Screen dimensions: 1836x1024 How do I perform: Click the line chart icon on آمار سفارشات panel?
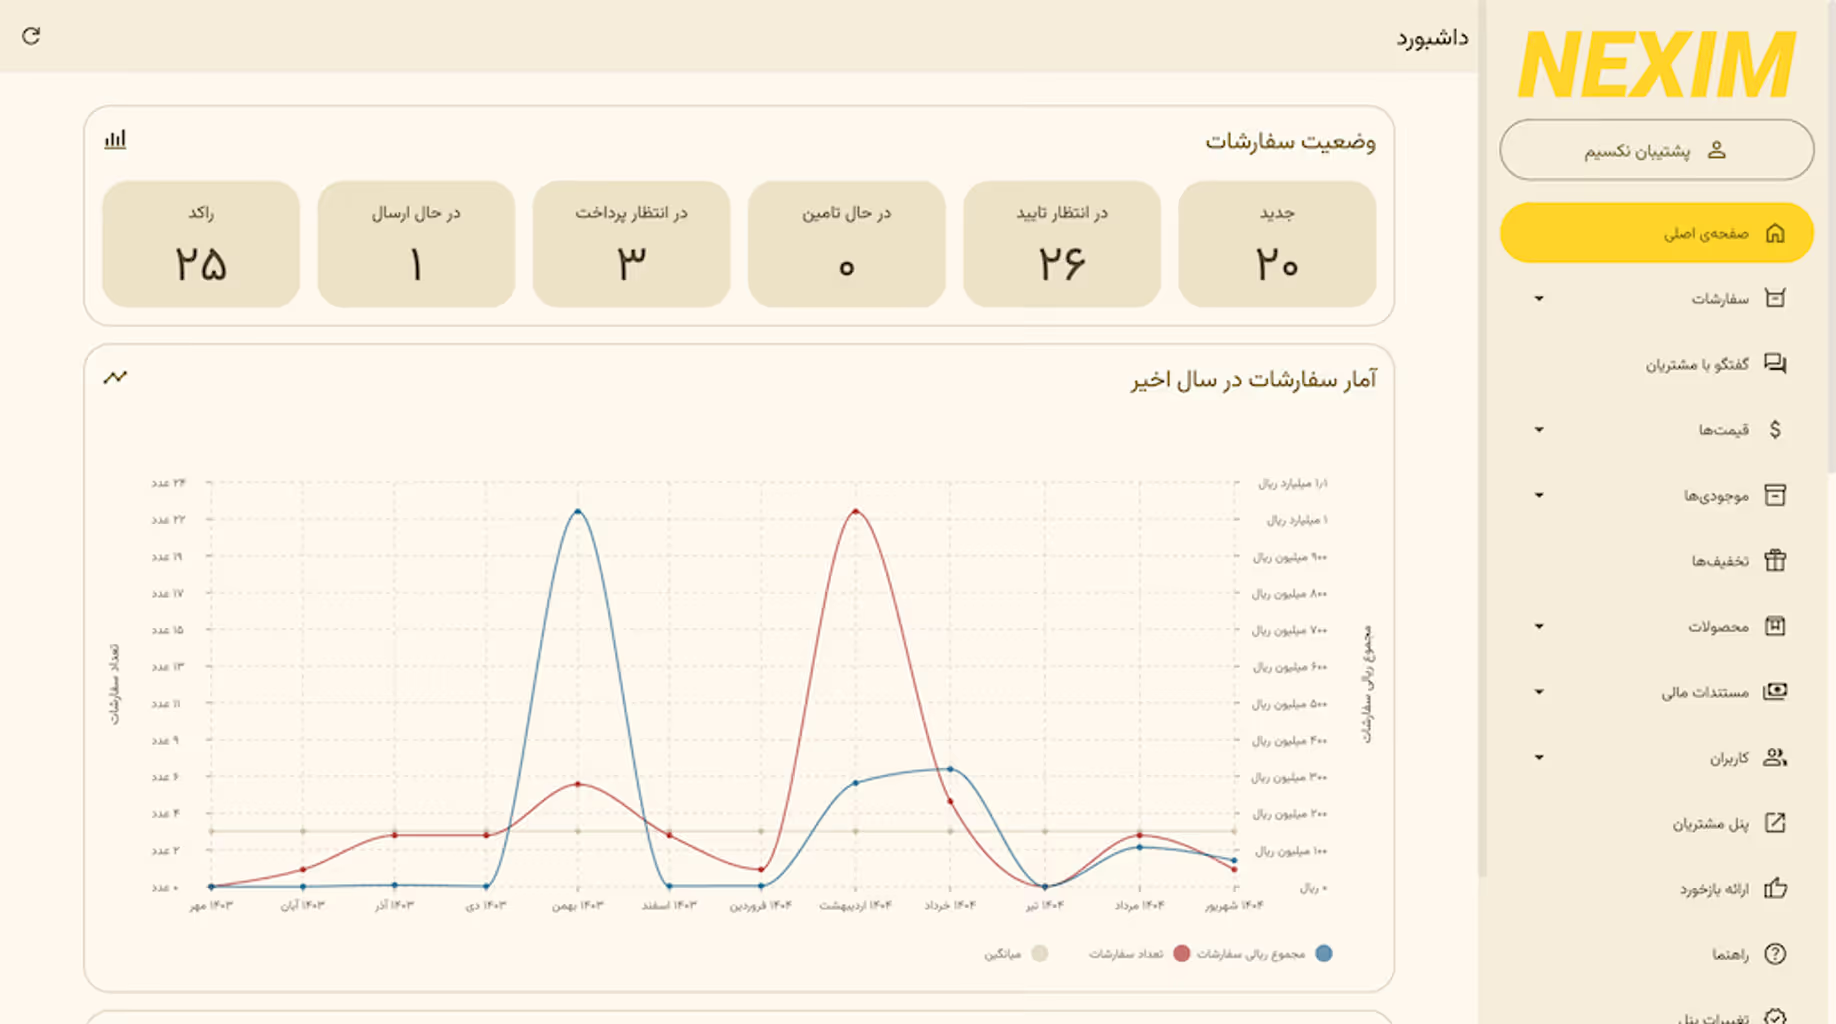point(114,378)
